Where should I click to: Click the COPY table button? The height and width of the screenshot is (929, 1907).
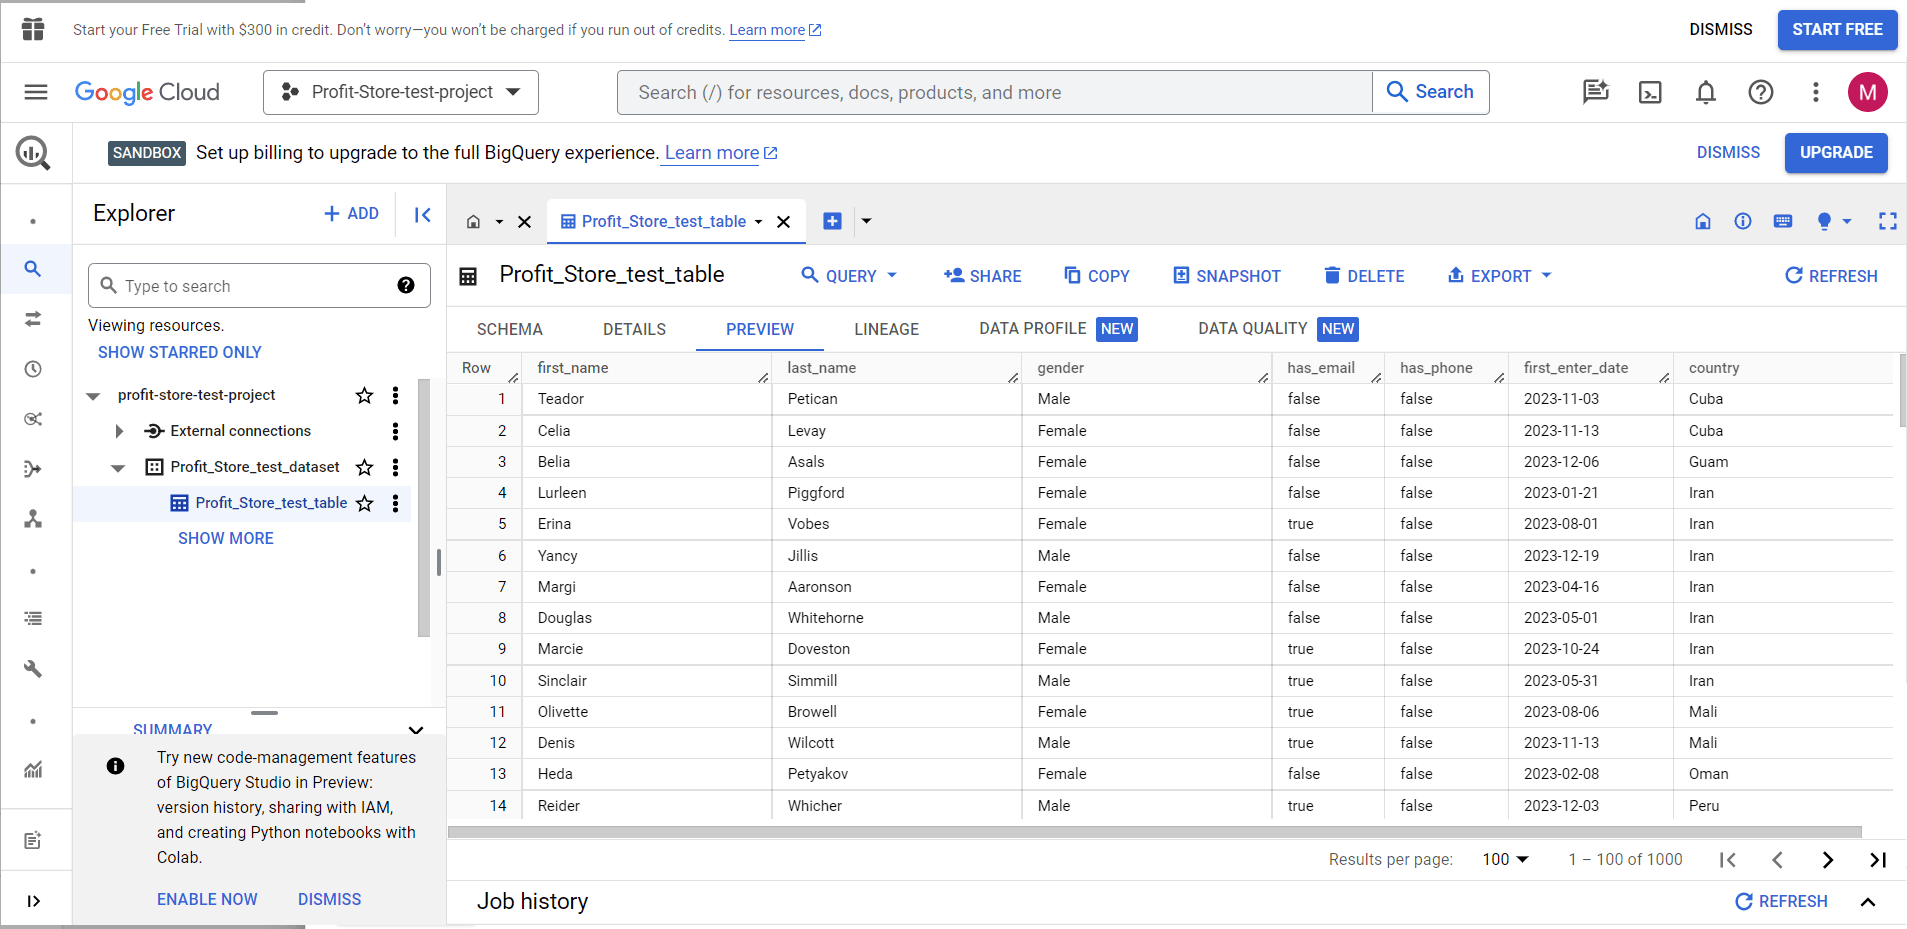click(1097, 276)
